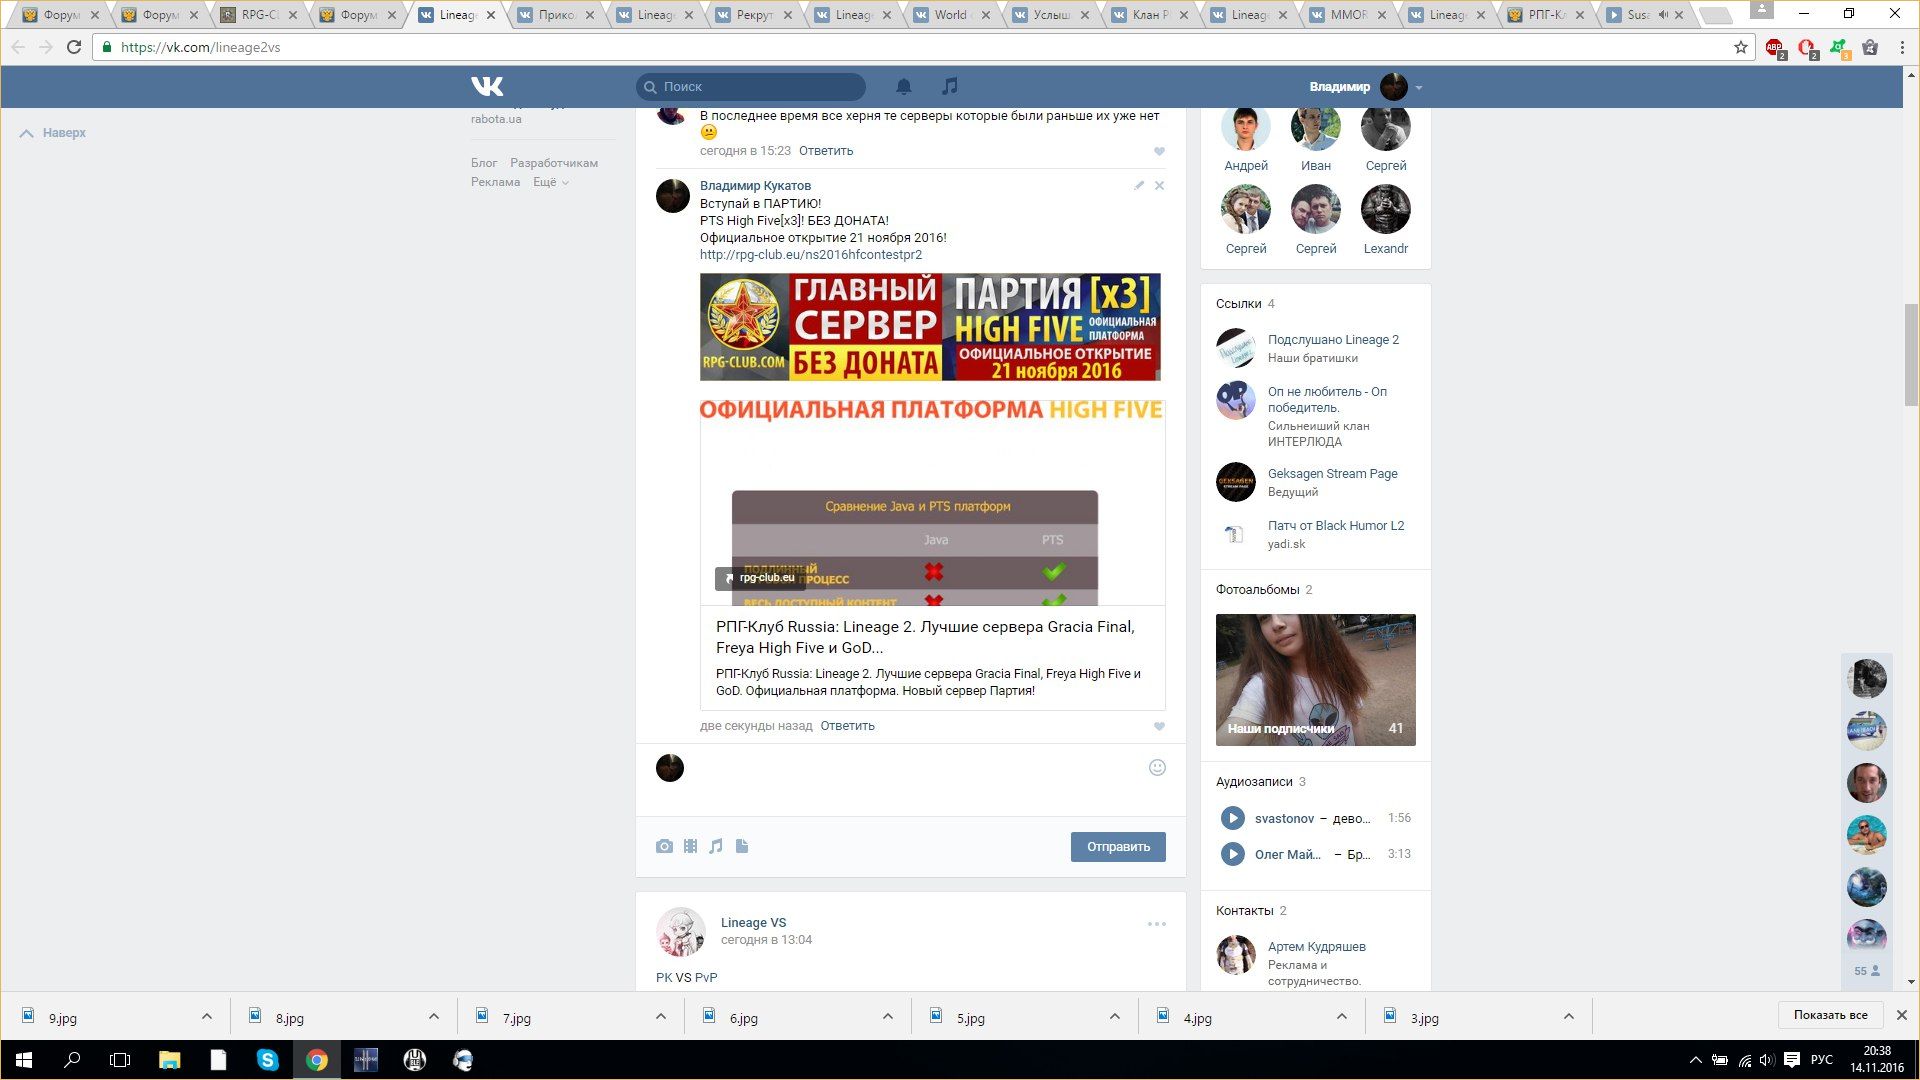Open Блог footer link
The height and width of the screenshot is (1080, 1920).
tap(484, 163)
